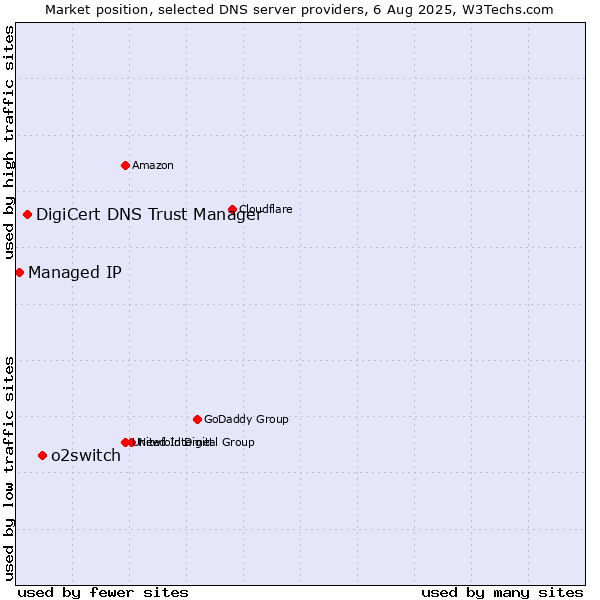
Task: Click 'used by high traffic sites' vertical label
Action: click(9, 142)
